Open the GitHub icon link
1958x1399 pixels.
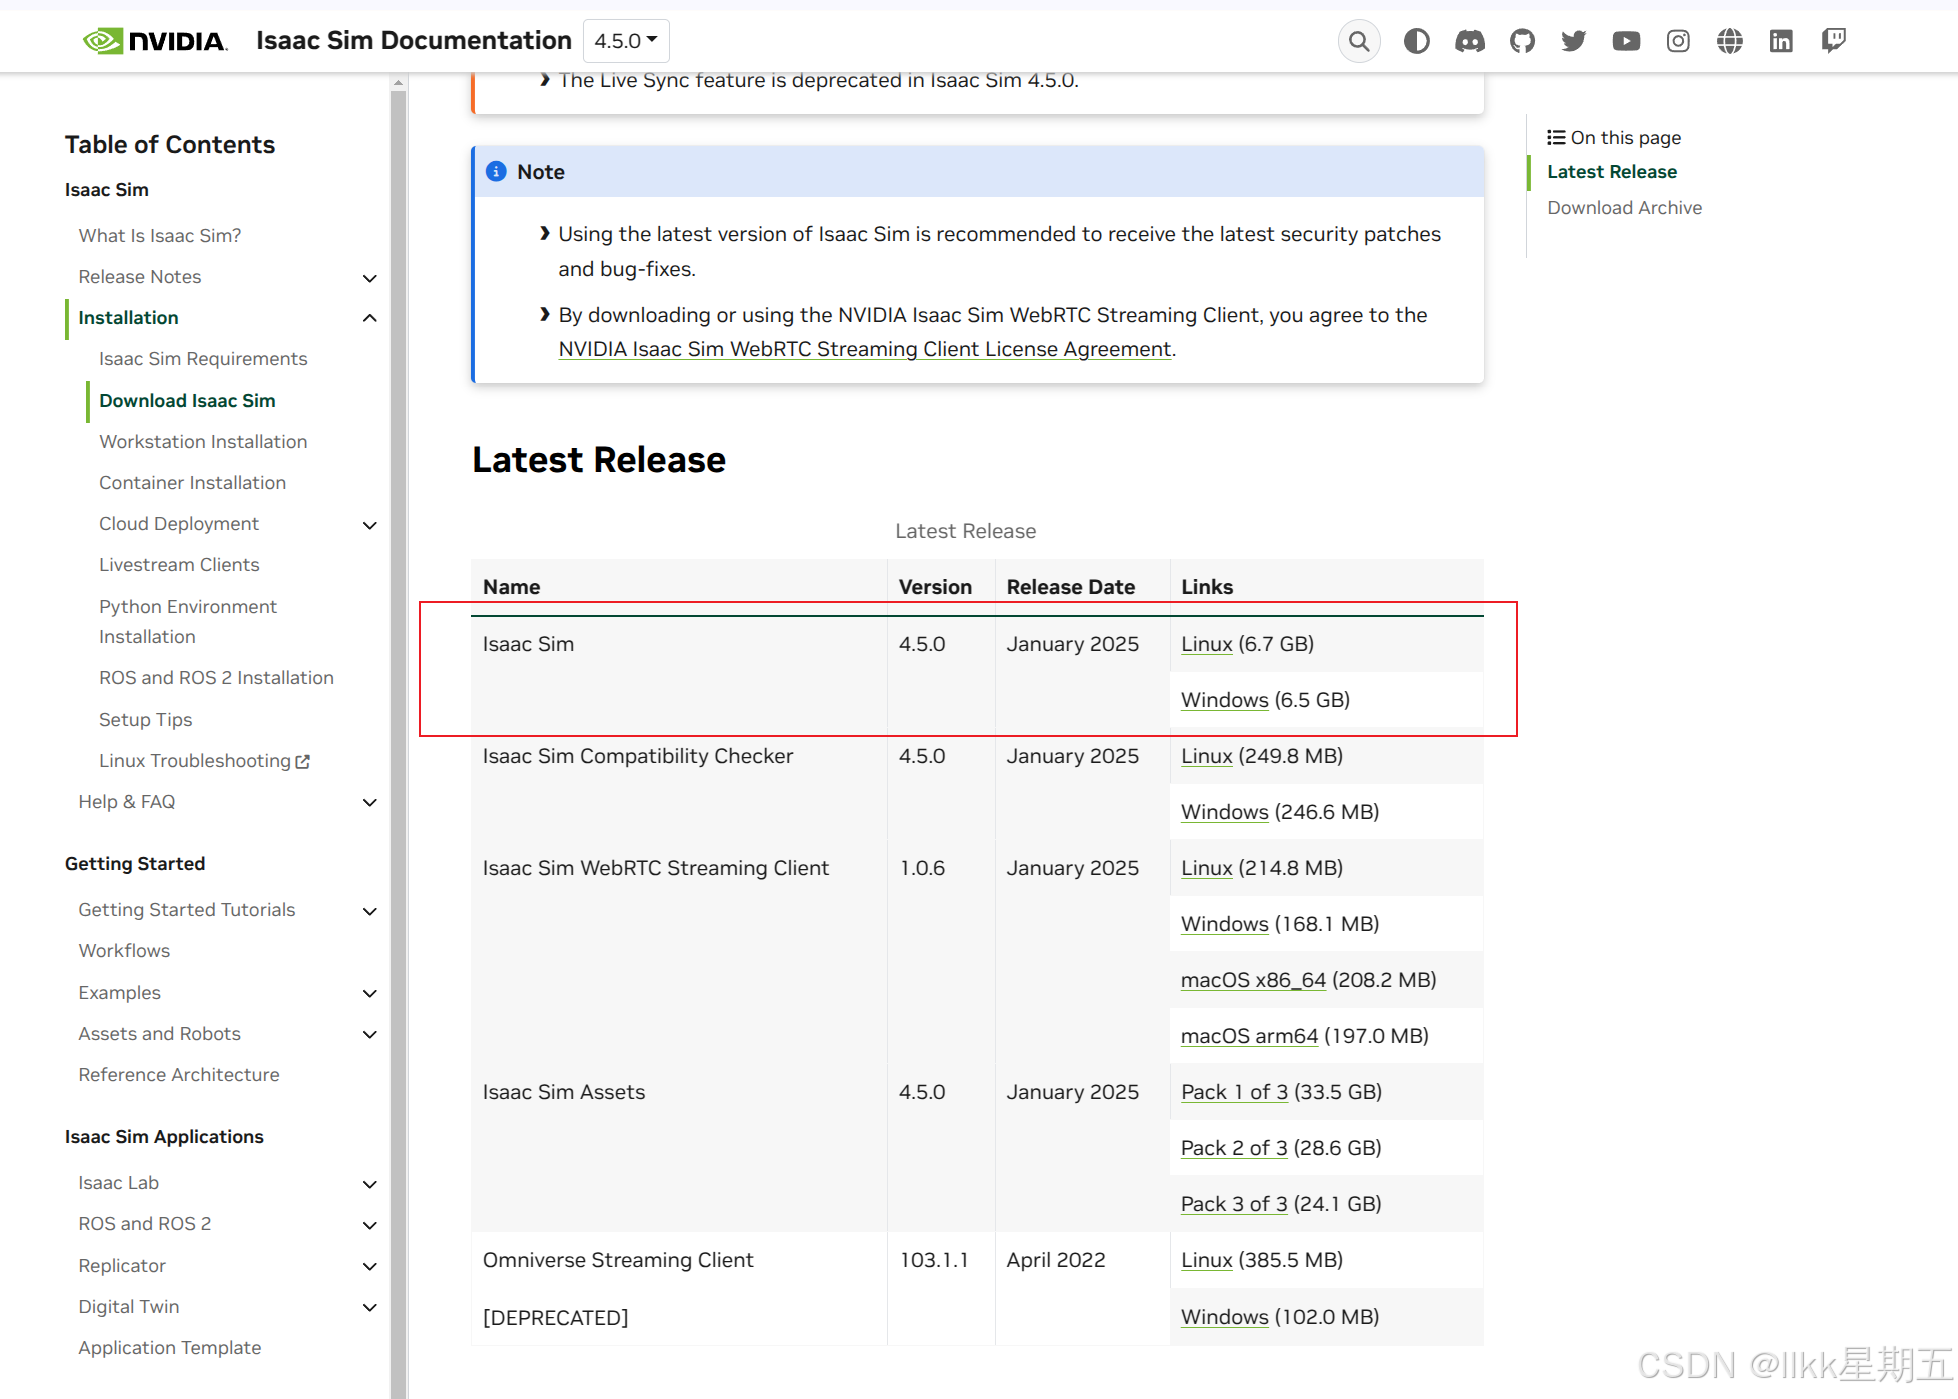1522,41
